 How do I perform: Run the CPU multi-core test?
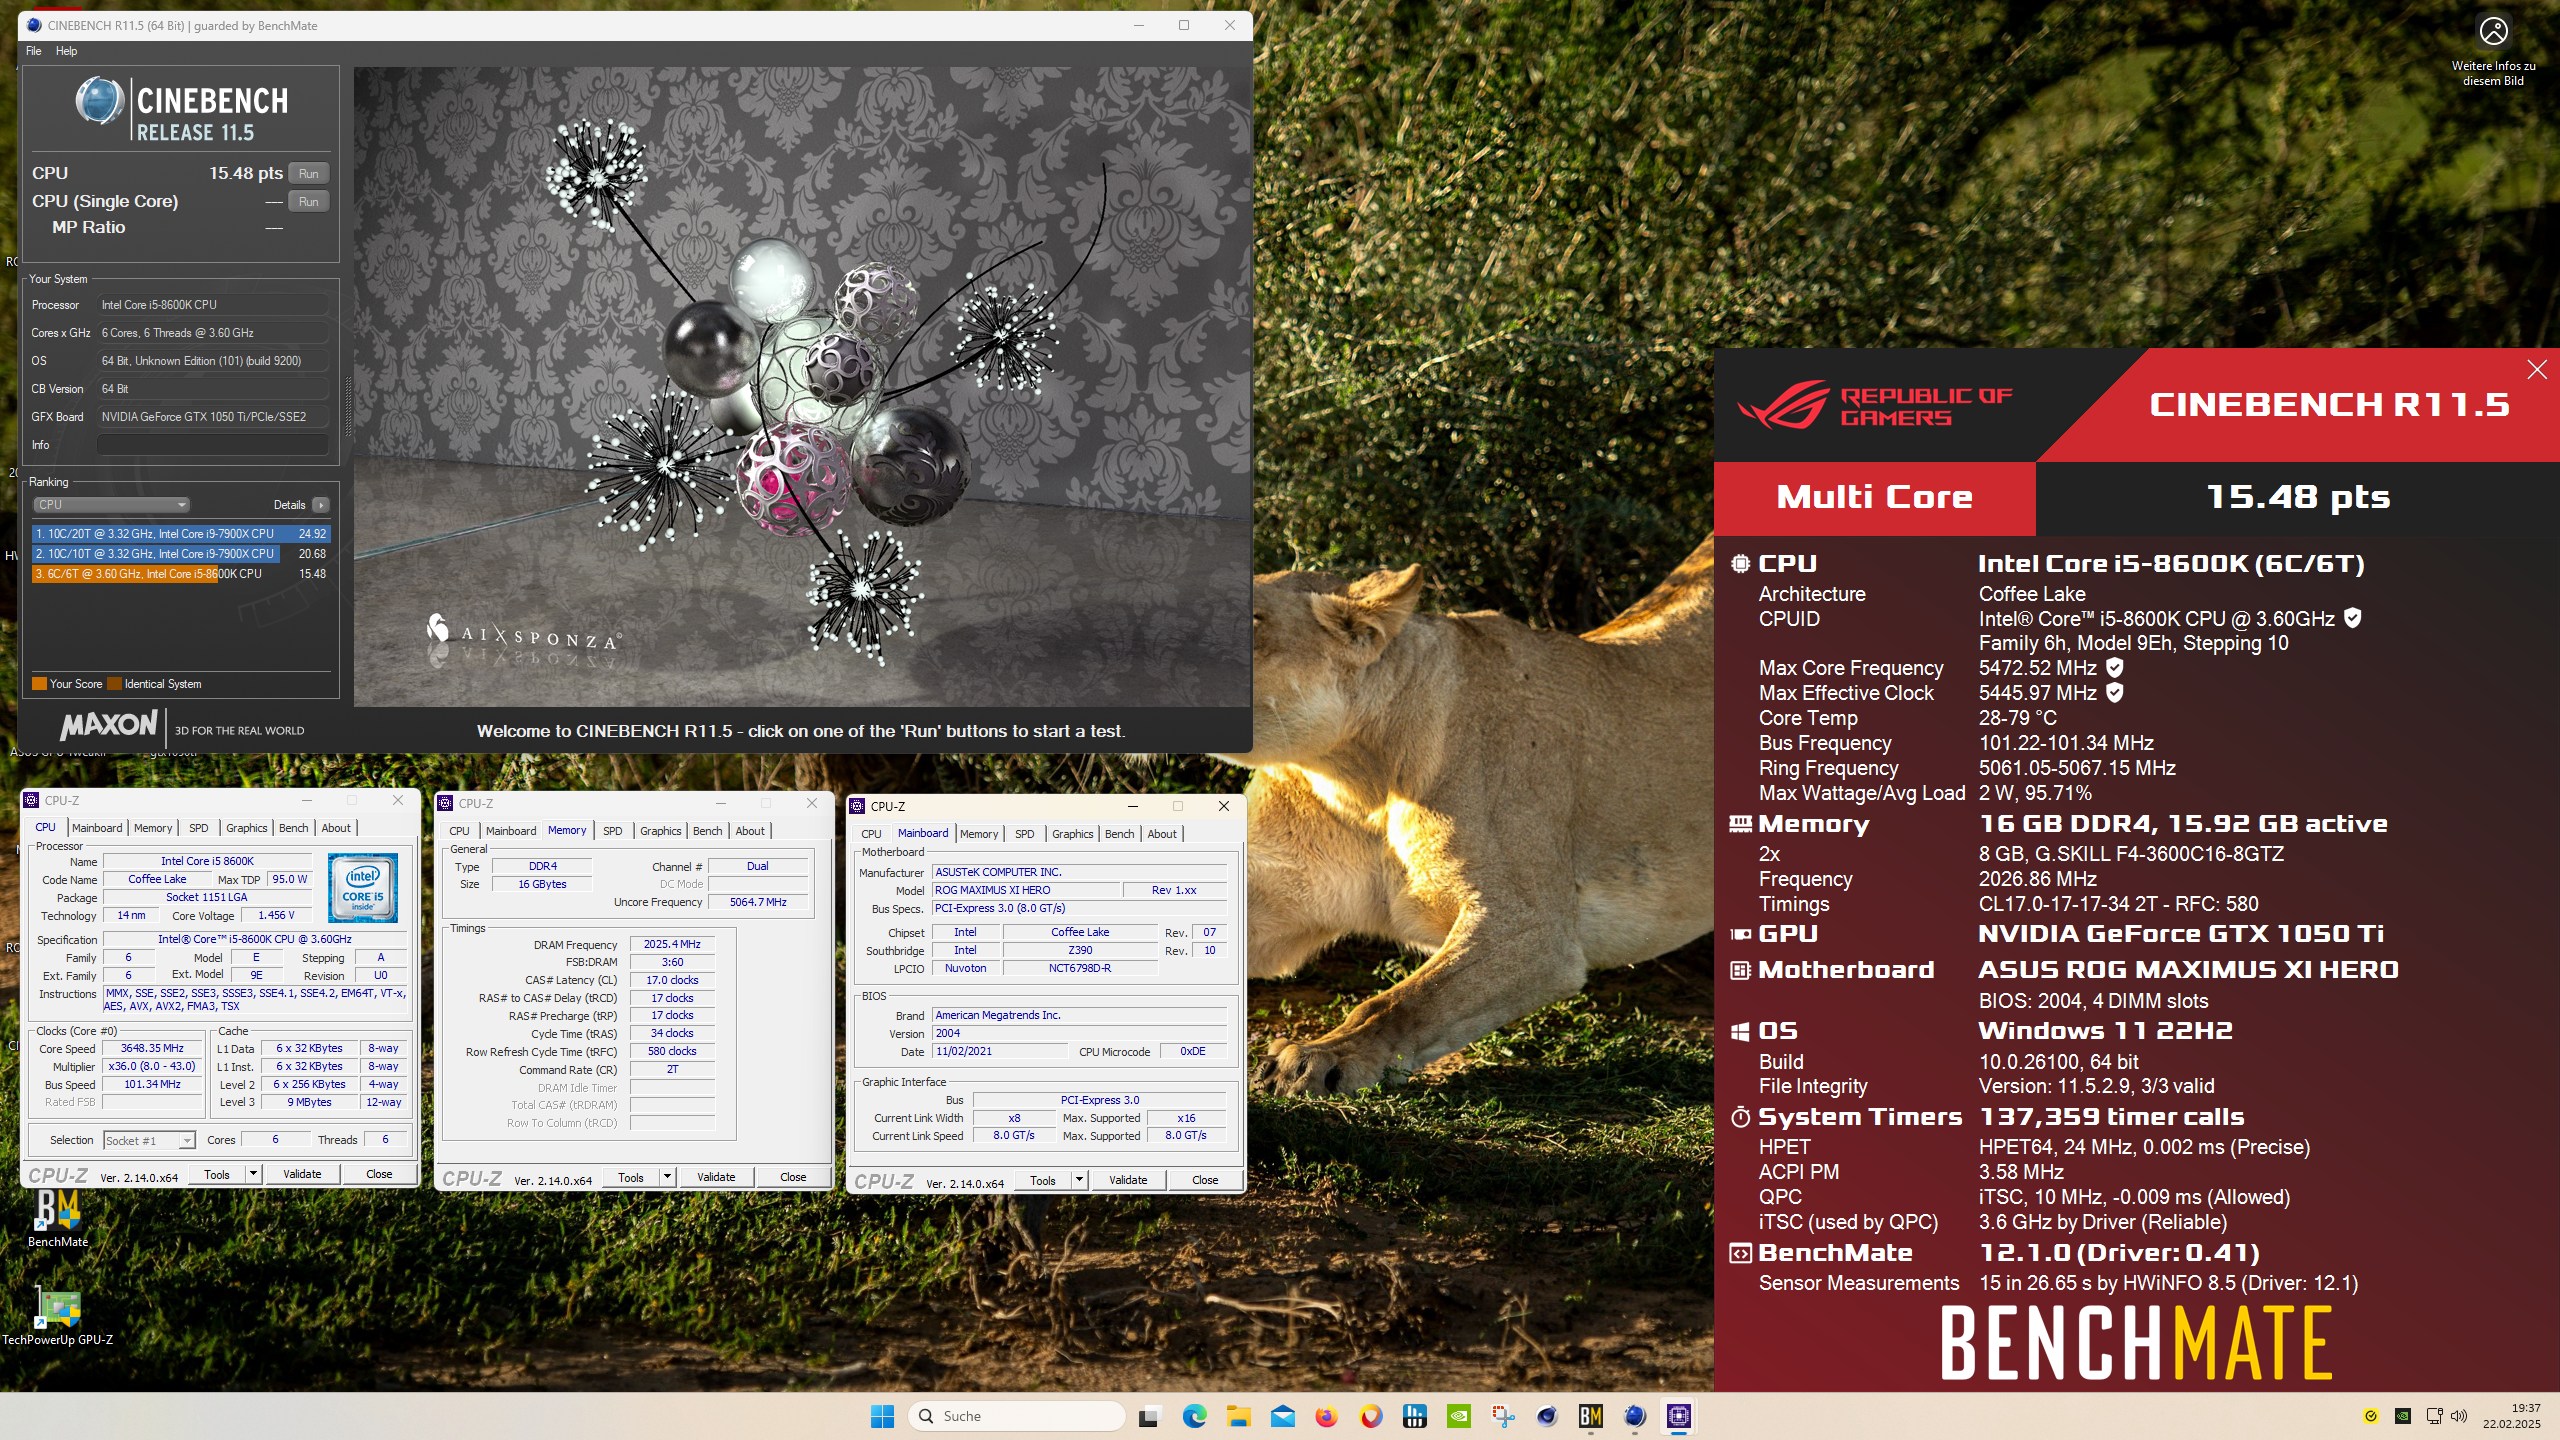coord(309,173)
